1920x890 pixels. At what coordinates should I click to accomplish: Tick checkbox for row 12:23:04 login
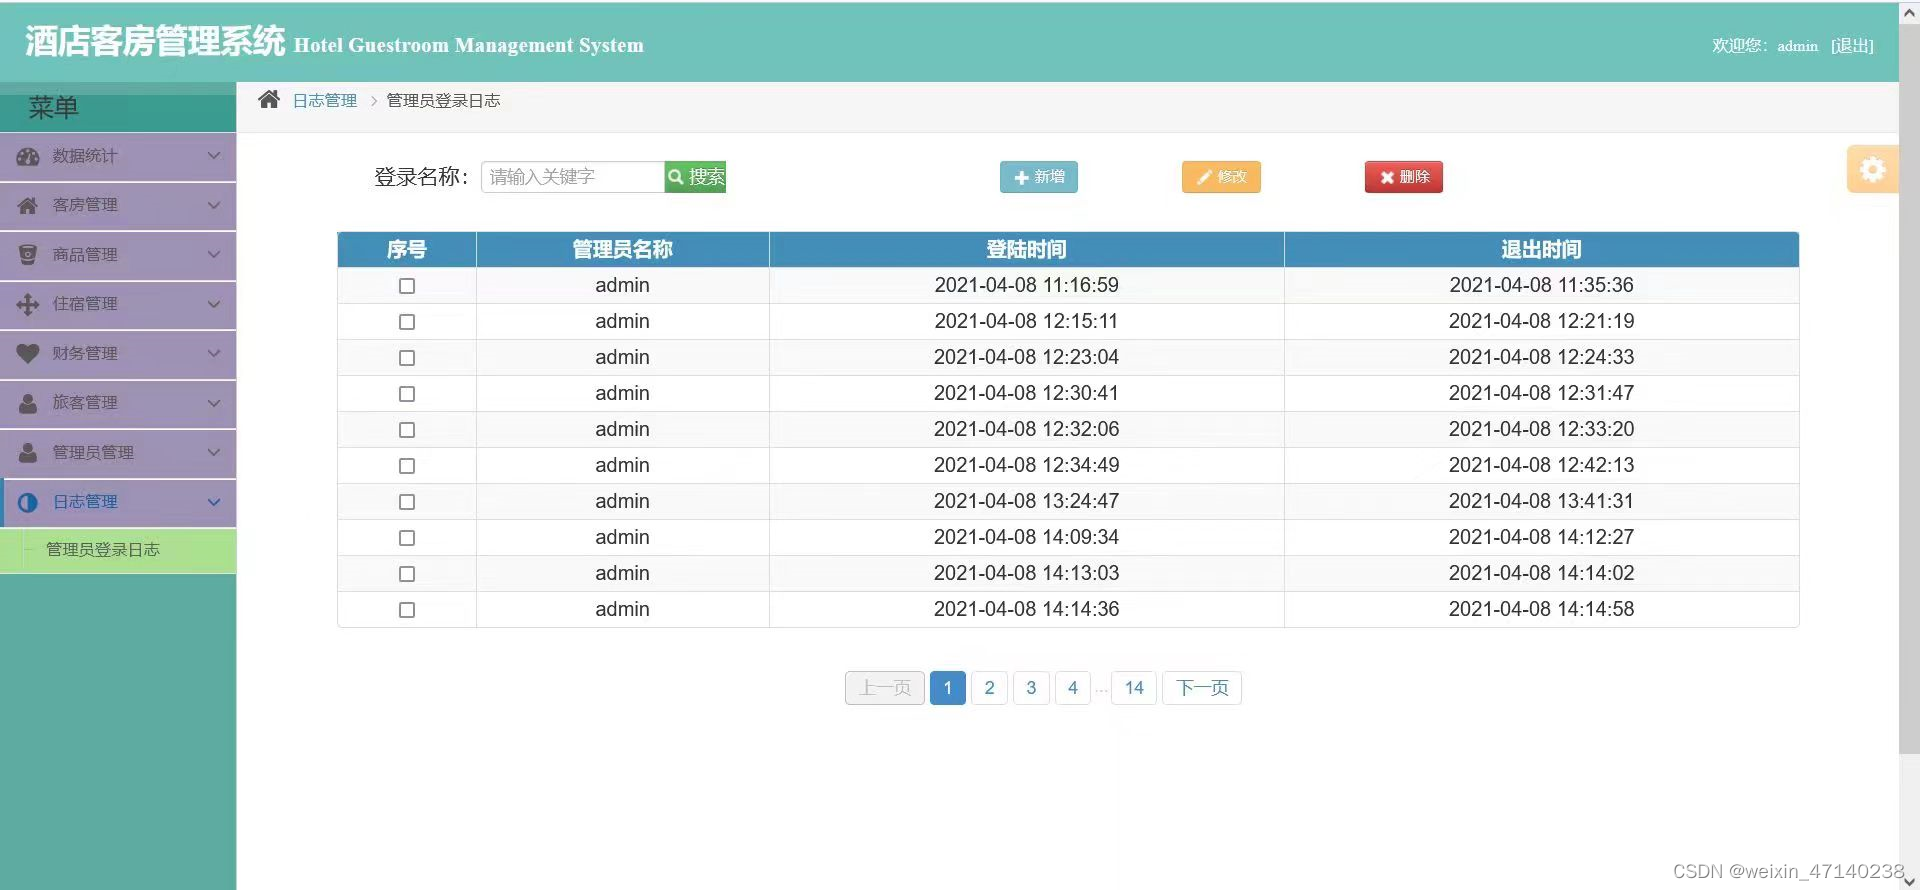pyautogui.click(x=407, y=358)
